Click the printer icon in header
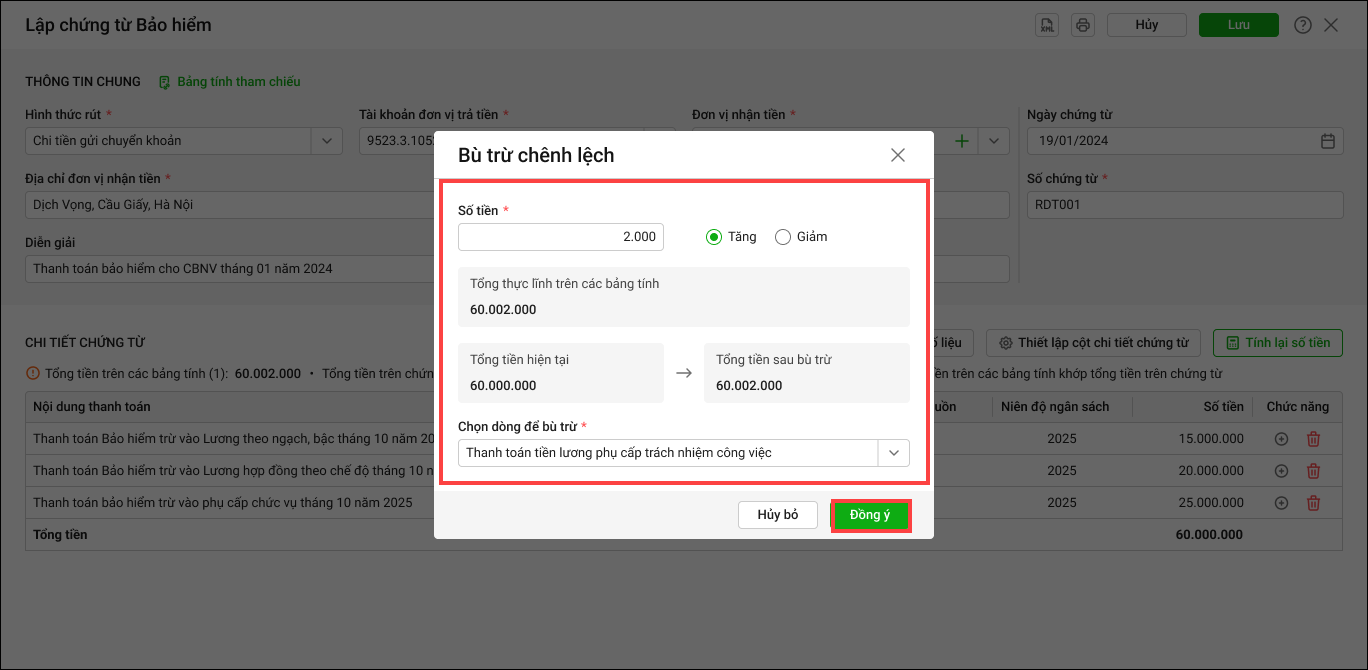This screenshot has width=1368, height=670. coord(1082,25)
